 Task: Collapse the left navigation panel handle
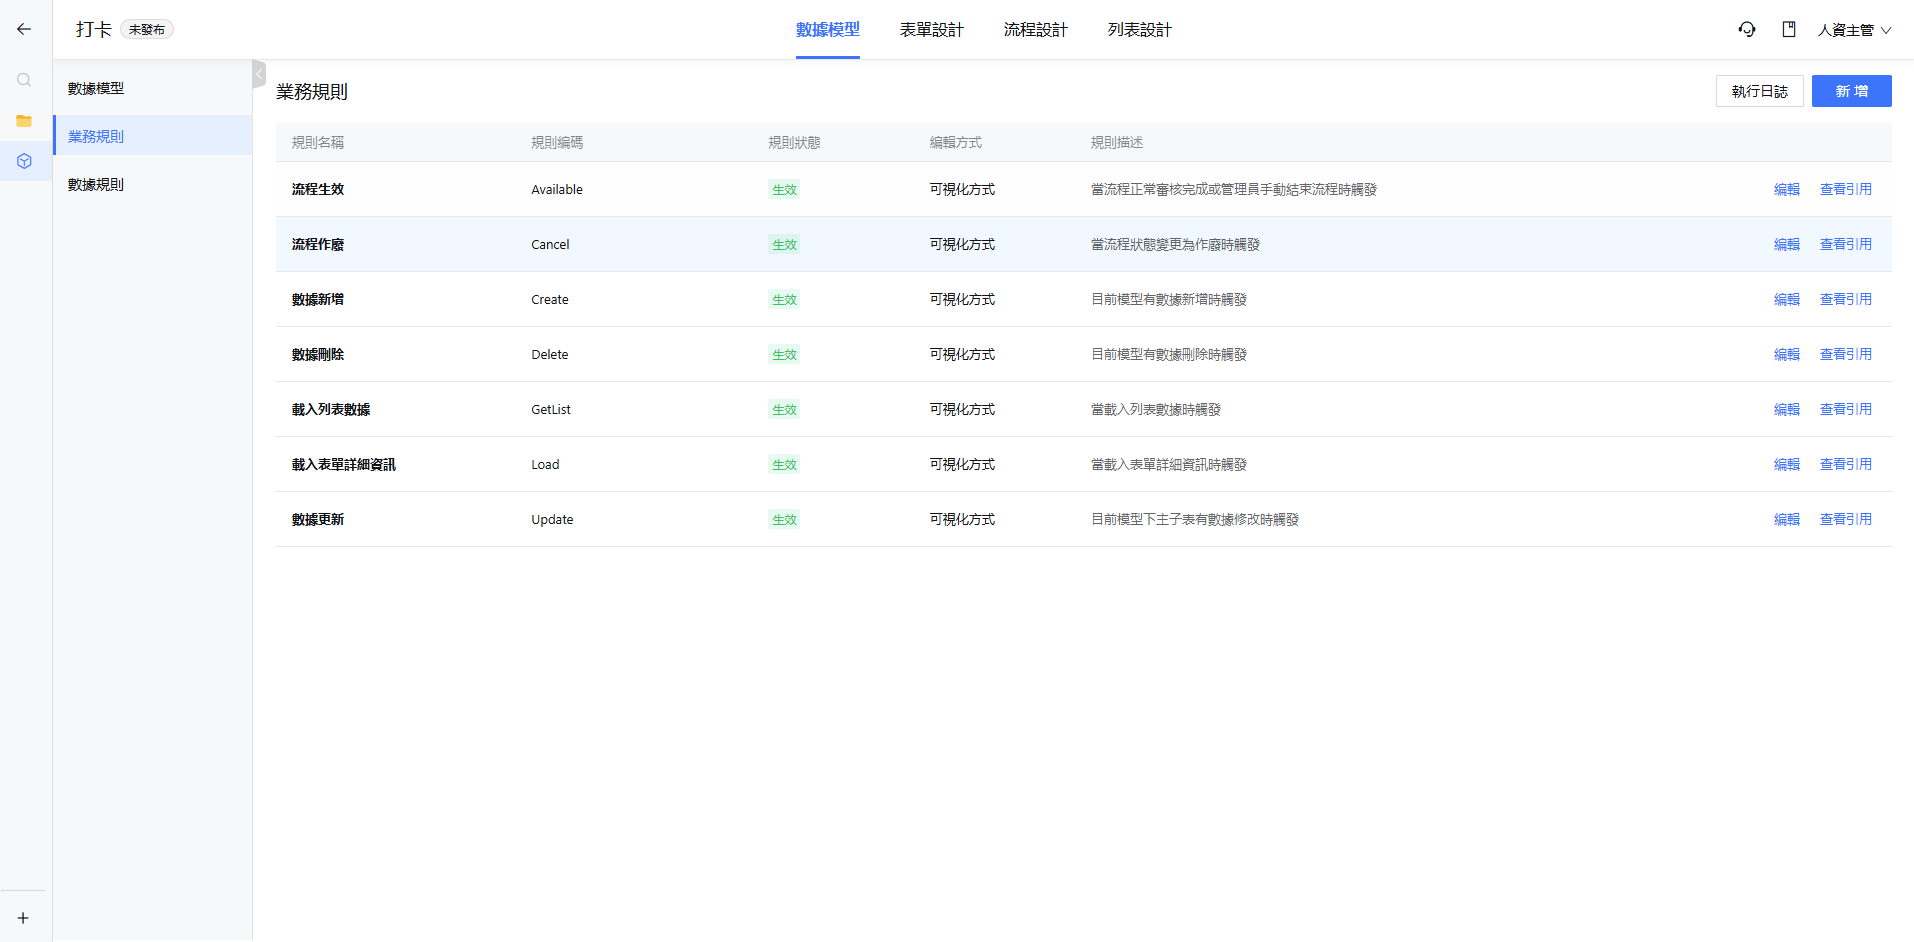[259, 74]
